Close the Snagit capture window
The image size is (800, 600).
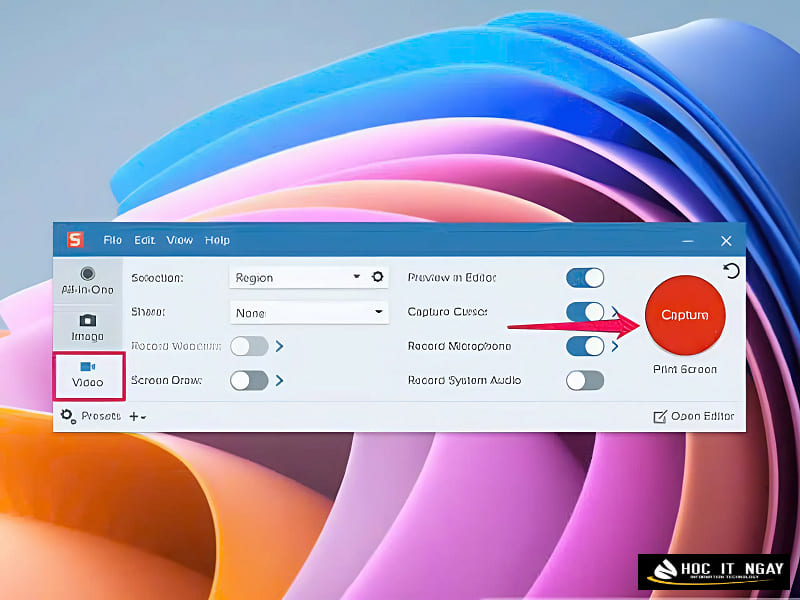726,241
